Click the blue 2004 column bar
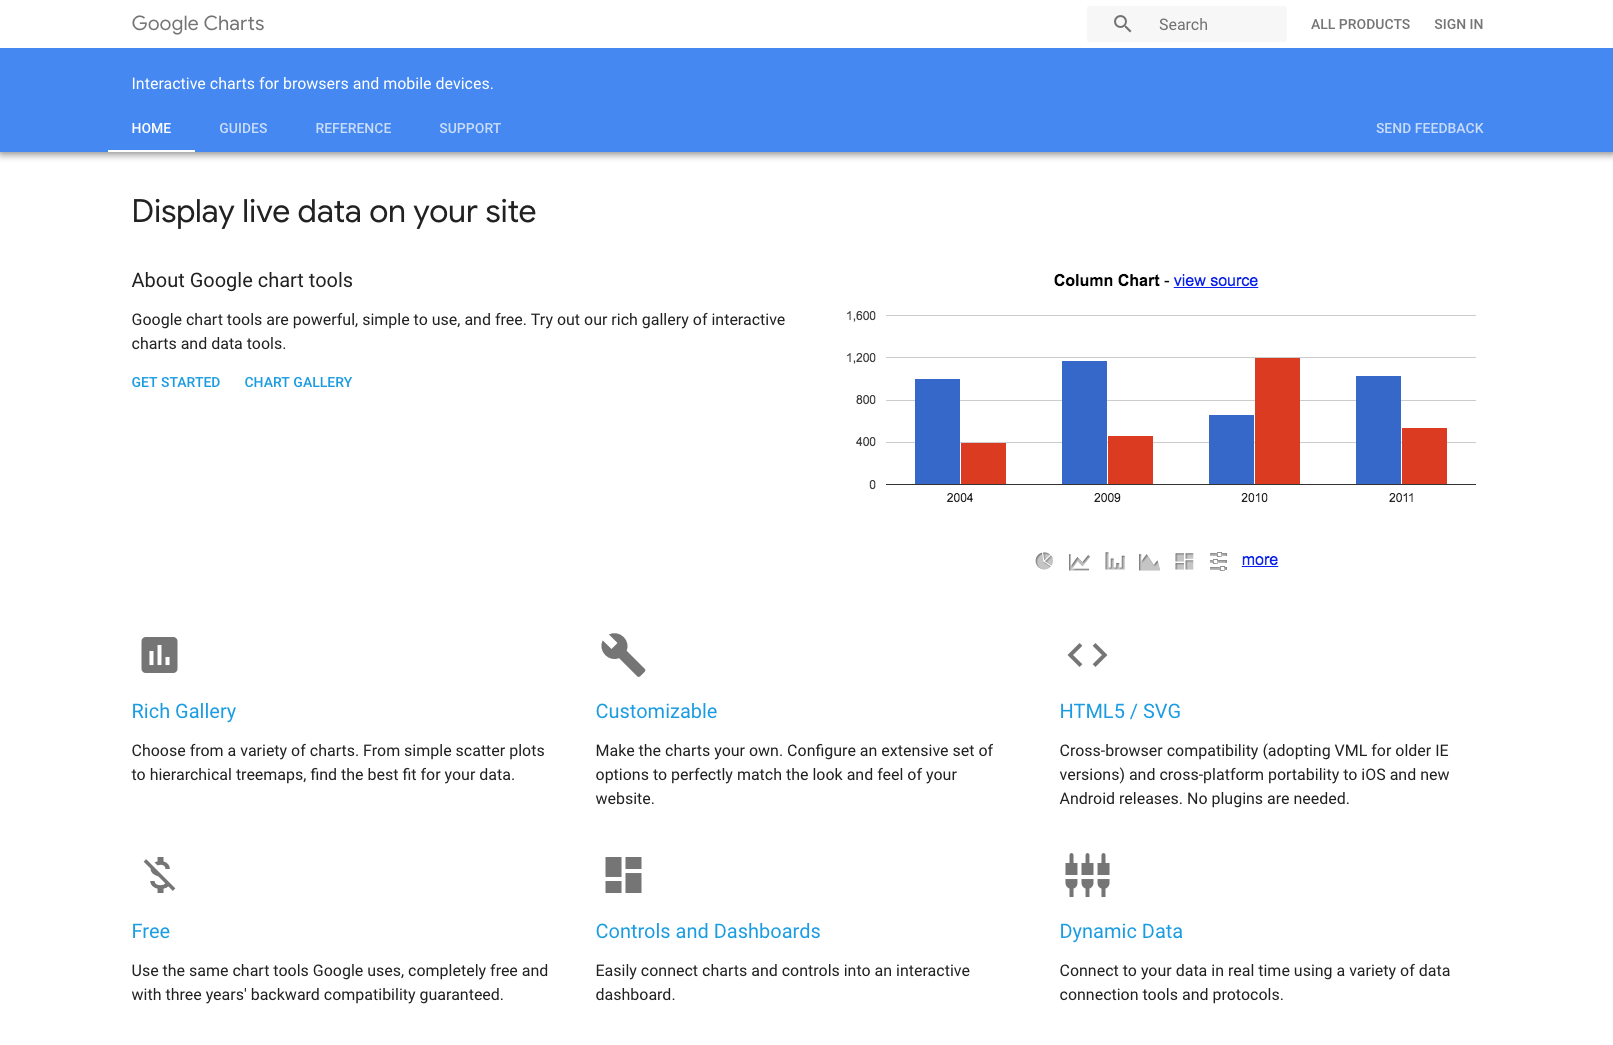 (937, 432)
